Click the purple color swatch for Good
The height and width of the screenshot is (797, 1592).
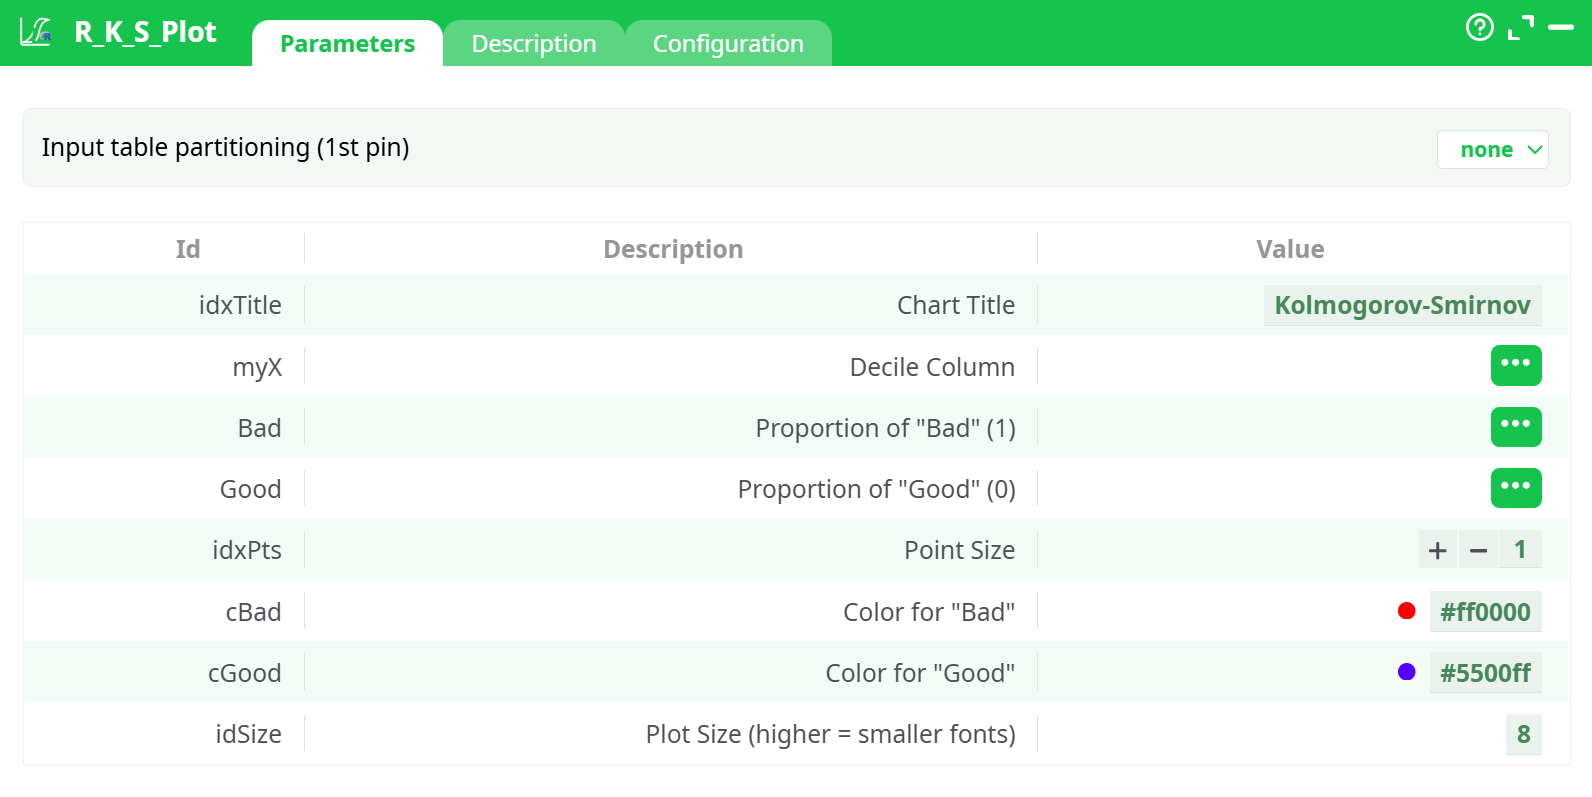point(1406,672)
